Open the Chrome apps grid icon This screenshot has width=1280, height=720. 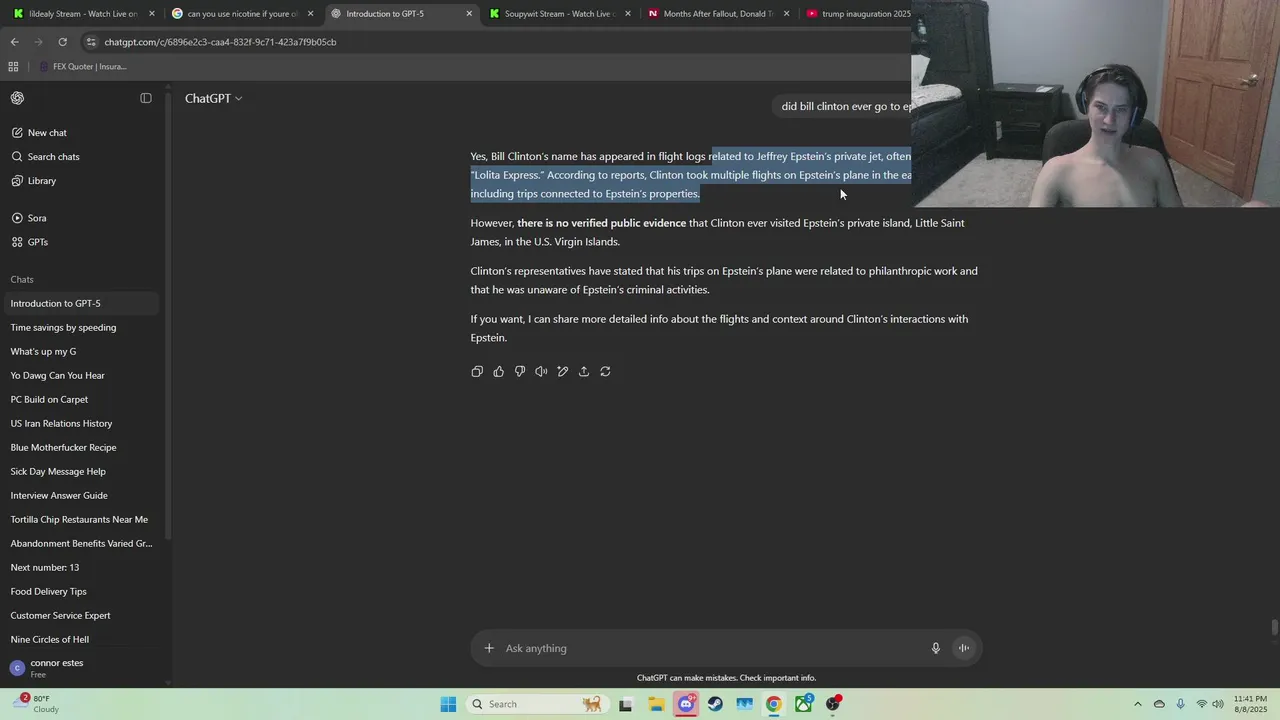(x=13, y=67)
